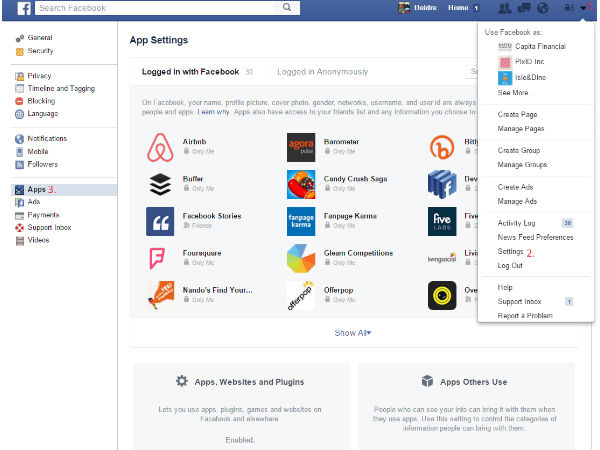Select Log Out in the menu
Screen dimensions: 600x450
pyautogui.click(x=510, y=265)
